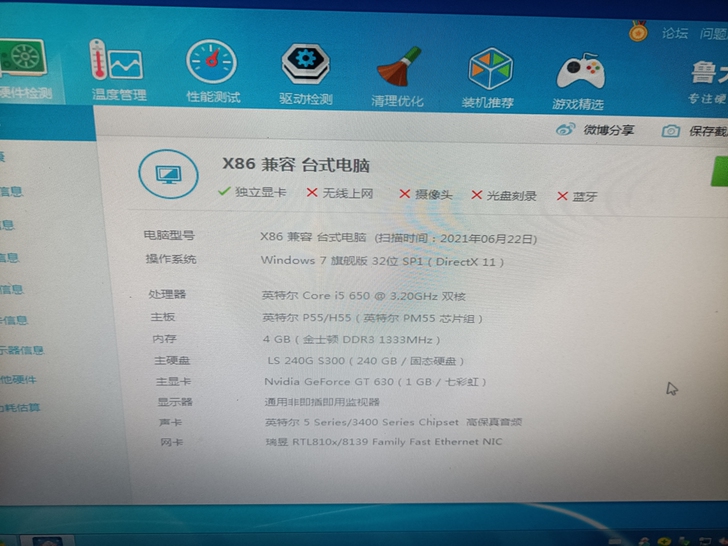Click the 主板 label
This screenshot has height=546, width=728.
pyautogui.click(x=162, y=317)
